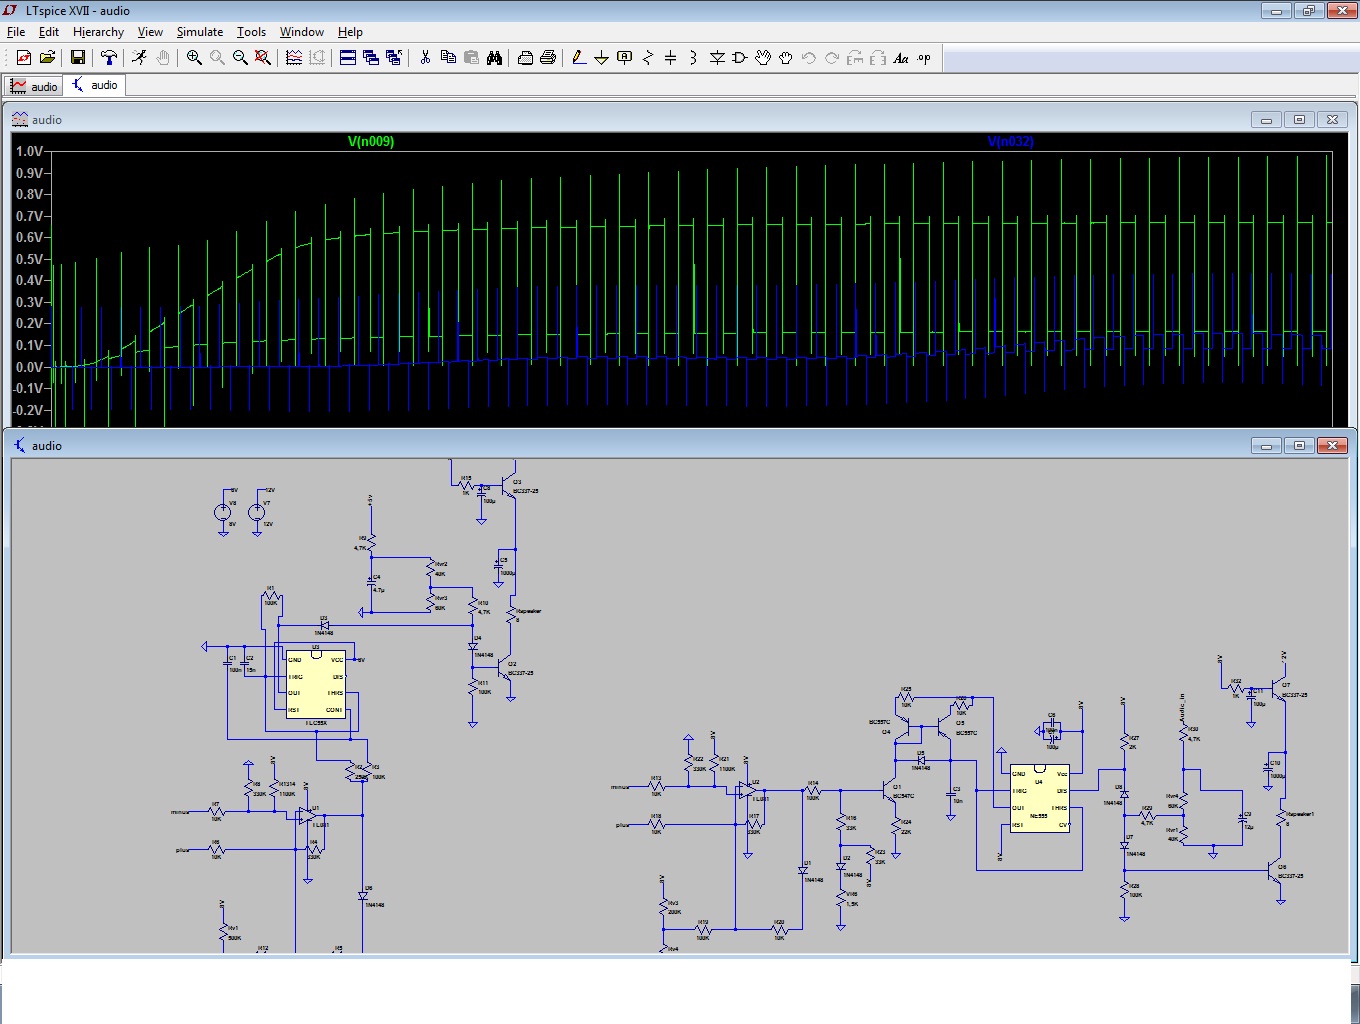The width and height of the screenshot is (1360, 1024).
Task: Click the Cut scissors icon
Action: [425, 58]
